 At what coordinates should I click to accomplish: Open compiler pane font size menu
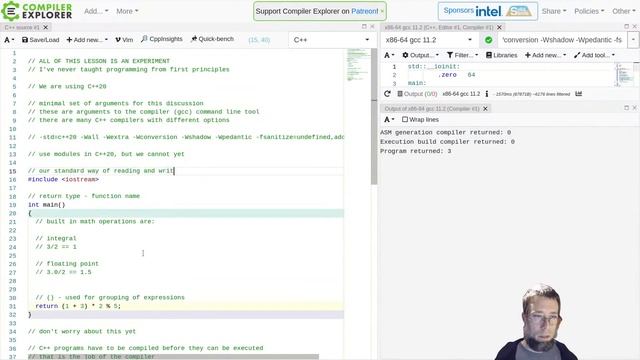tap(389, 55)
